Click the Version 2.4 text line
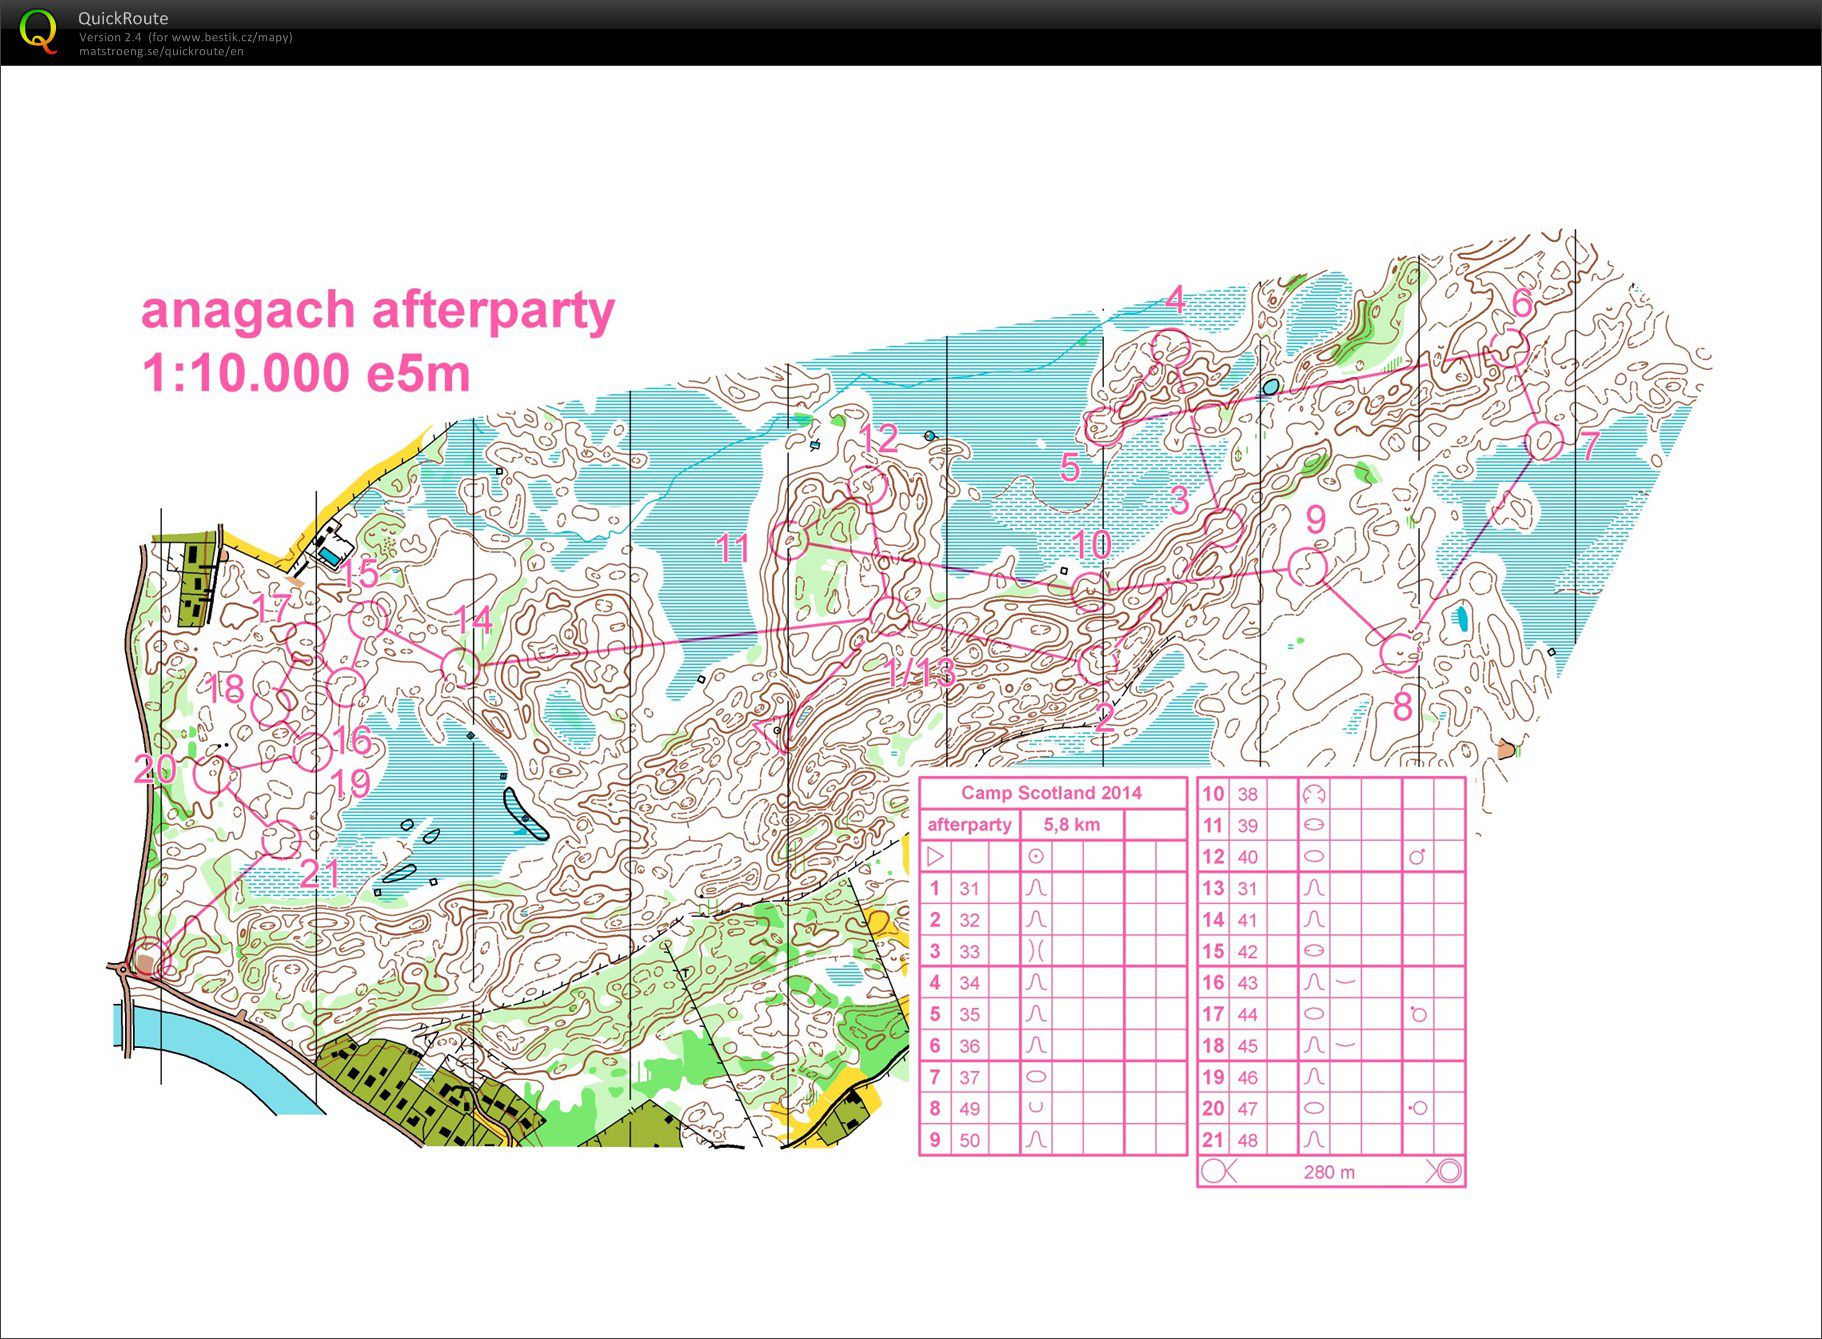The width and height of the screenshot is (1822, 1339). 186,37
